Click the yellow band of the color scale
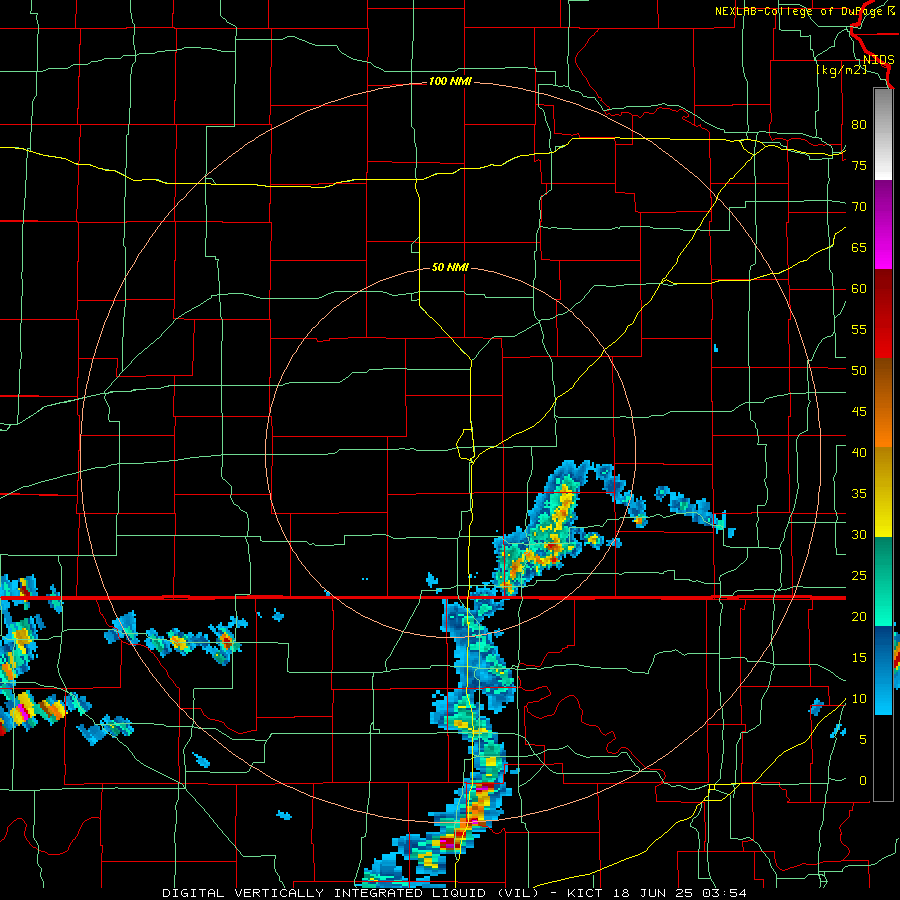The image size is (900, 900). 883,492
